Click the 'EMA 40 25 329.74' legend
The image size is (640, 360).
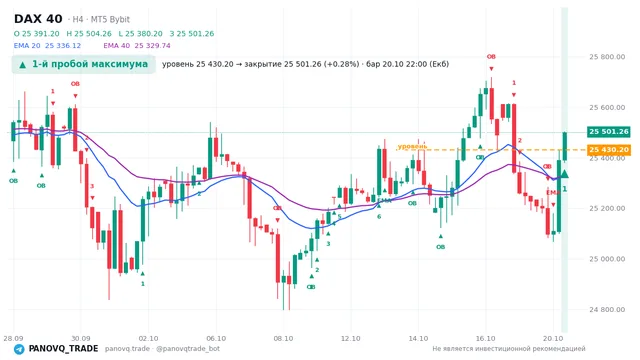click(x=137, y=46)
